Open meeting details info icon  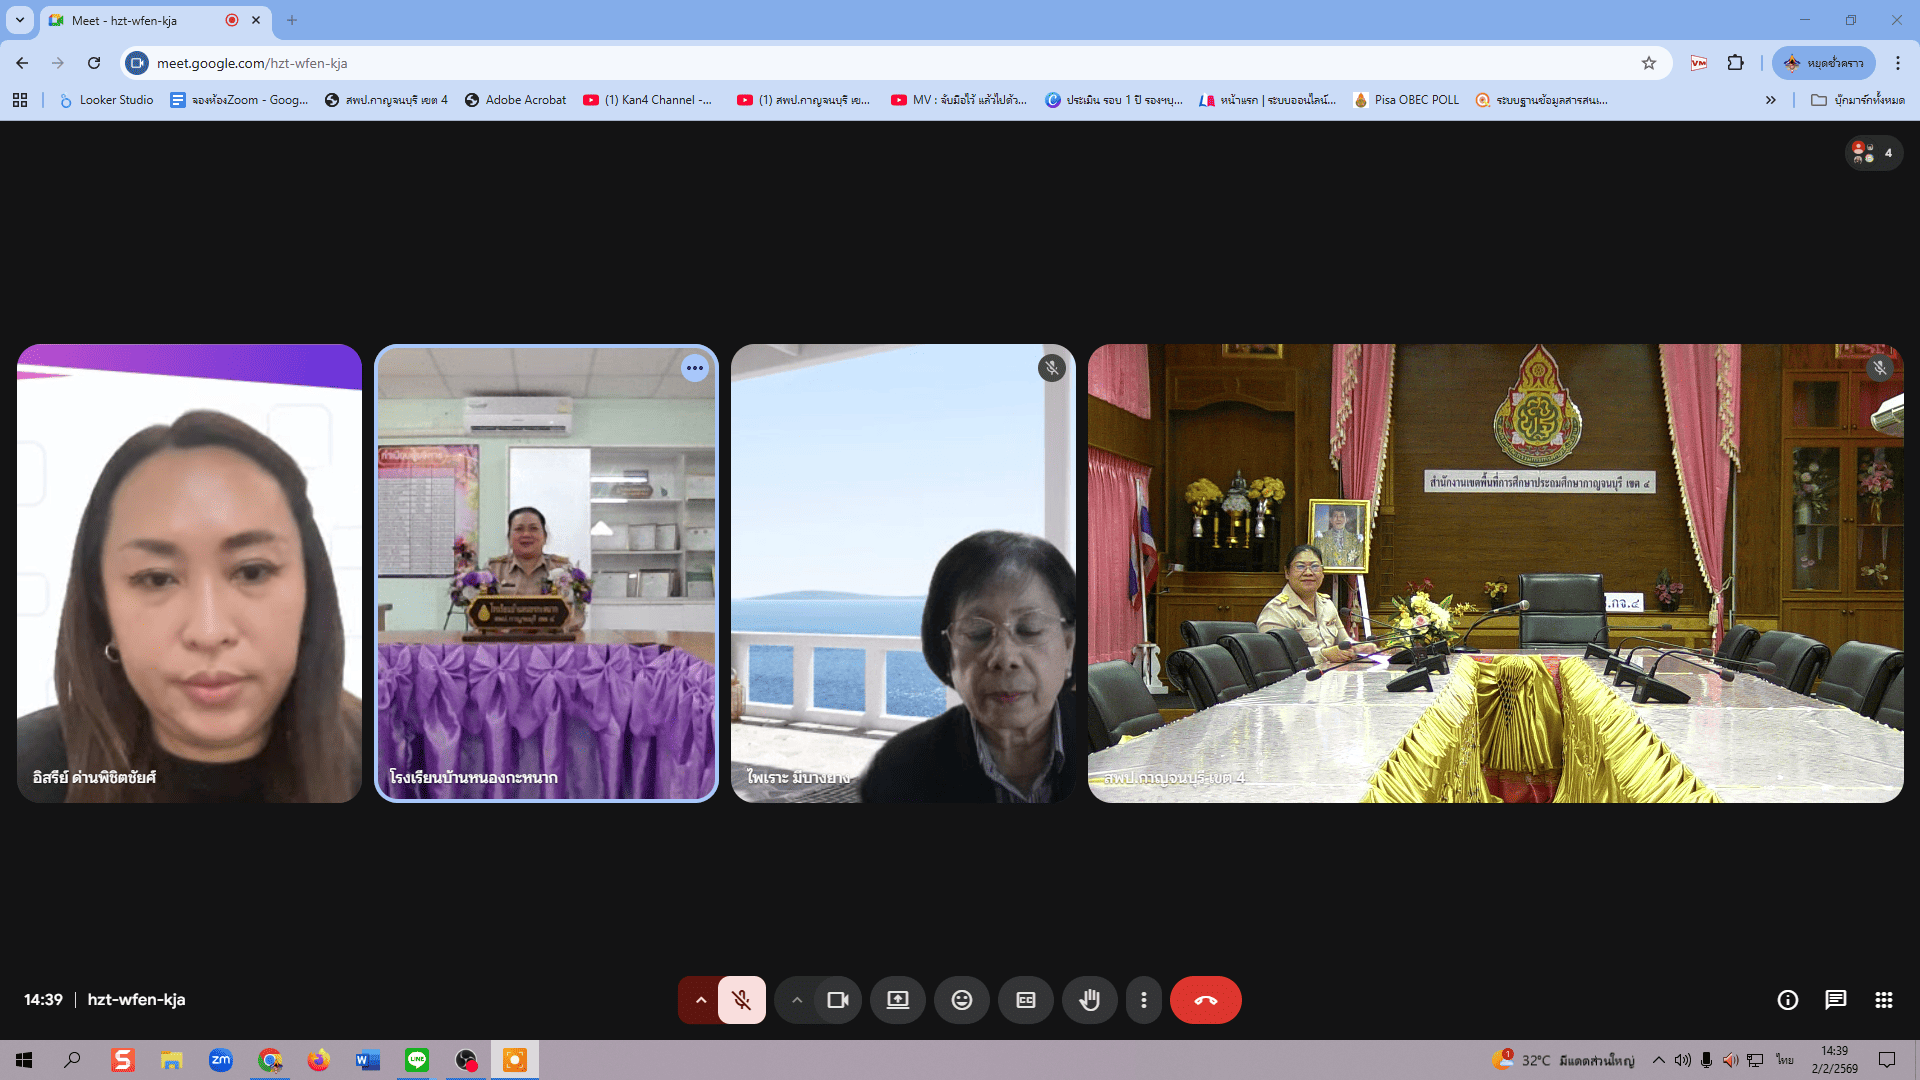1787,1000
